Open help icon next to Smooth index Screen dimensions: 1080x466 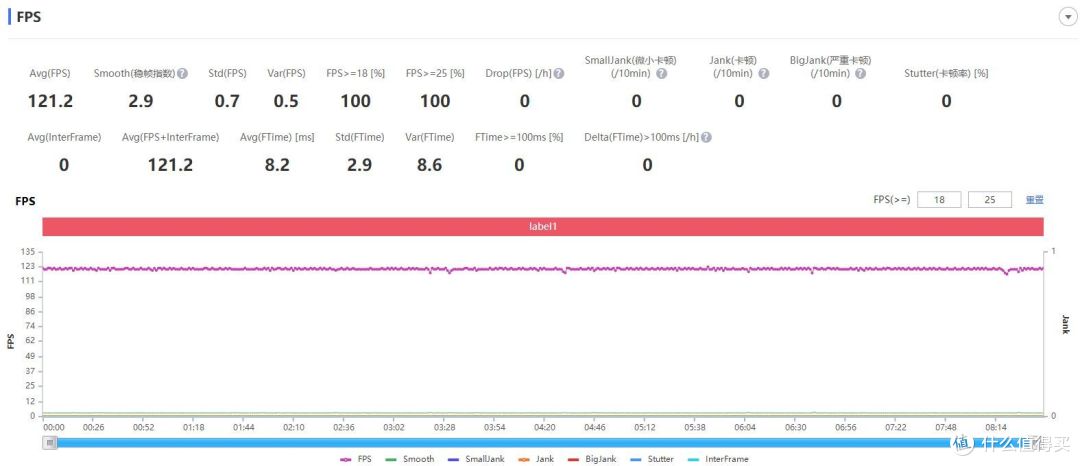click(183, 74)
